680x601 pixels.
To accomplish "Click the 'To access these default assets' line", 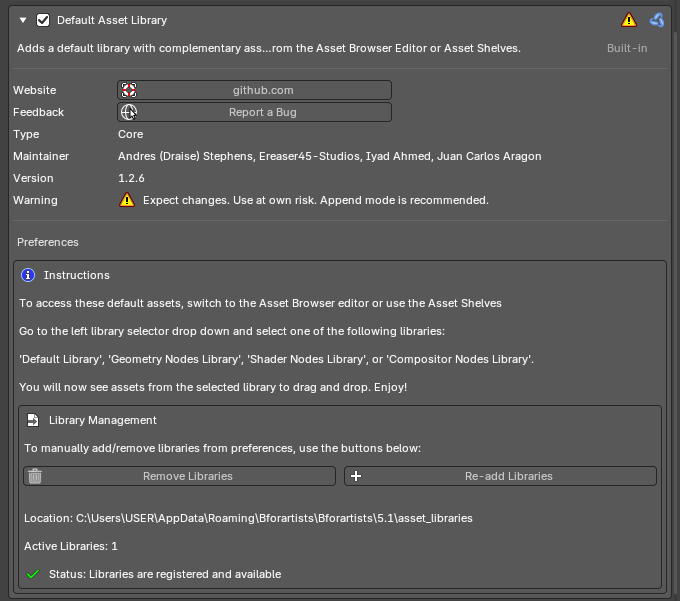I will pos(260,303).
